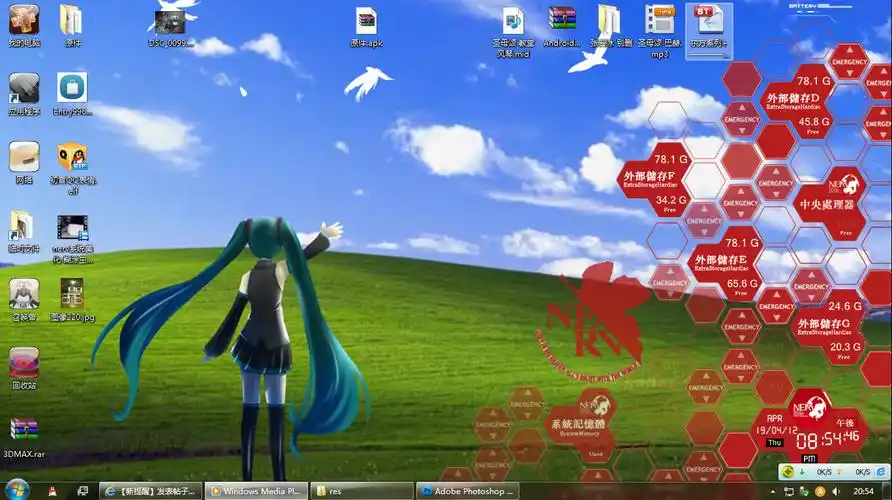The height and width of the screenshot is (500, 892).
Task: Select the 东方系列 BT torrent file icon
Action: point(708,22)
